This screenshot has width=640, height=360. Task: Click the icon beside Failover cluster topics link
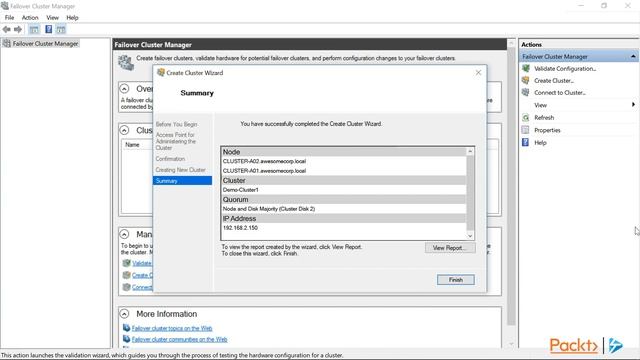point(127,328)
